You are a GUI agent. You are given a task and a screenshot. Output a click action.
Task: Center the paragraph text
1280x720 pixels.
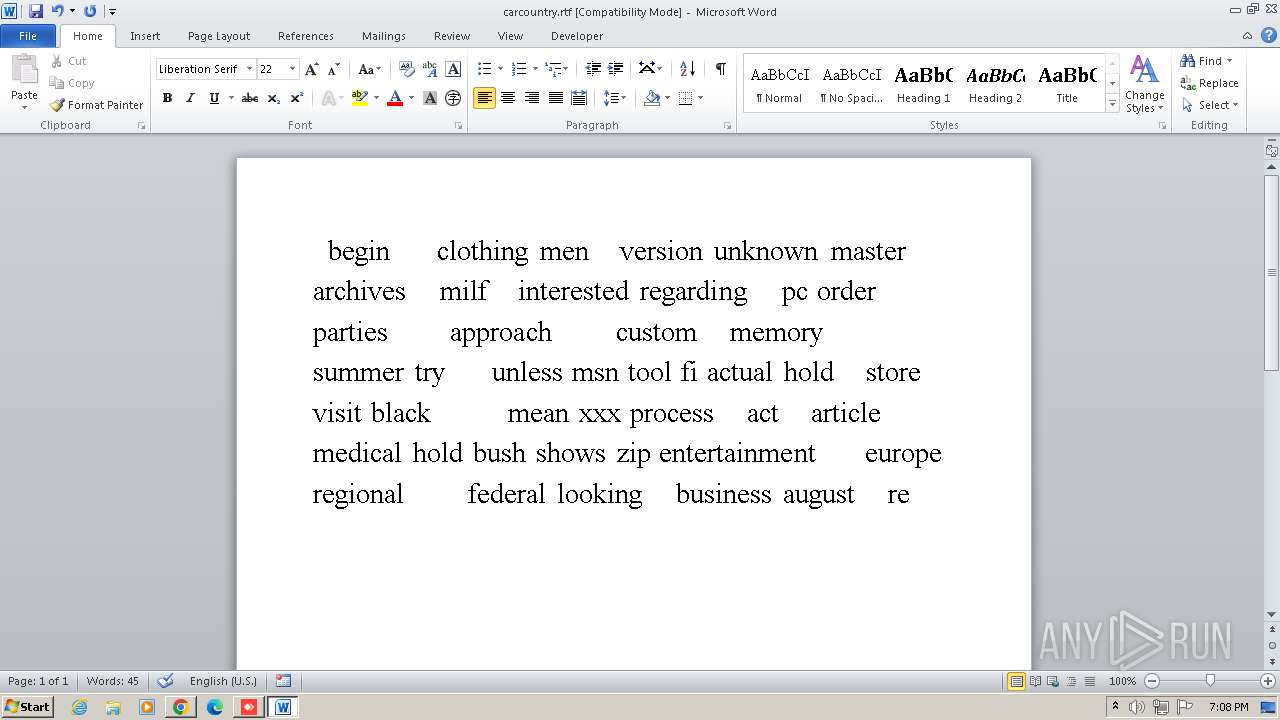[x=508, y=98]
